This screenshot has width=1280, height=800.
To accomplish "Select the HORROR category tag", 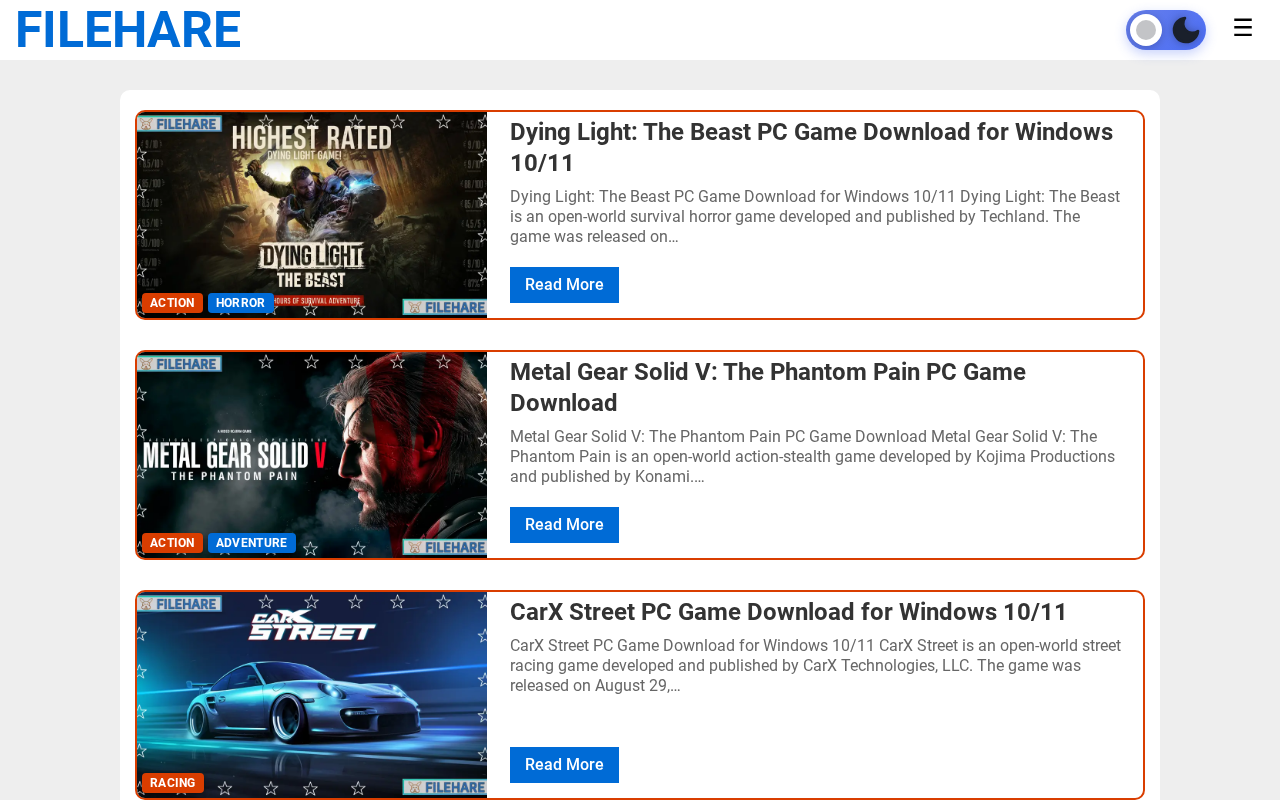I will pyautogui.click(x=240, y=303).
